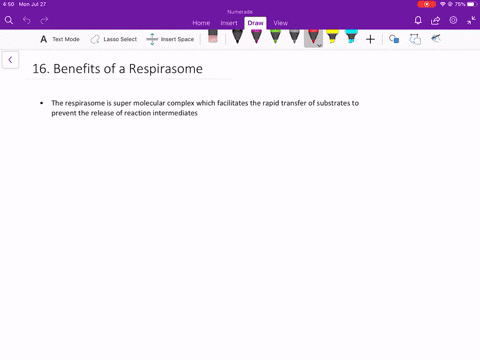
Task: Open the settings gear
Action: pyautogui.click(x=453, y=20)
